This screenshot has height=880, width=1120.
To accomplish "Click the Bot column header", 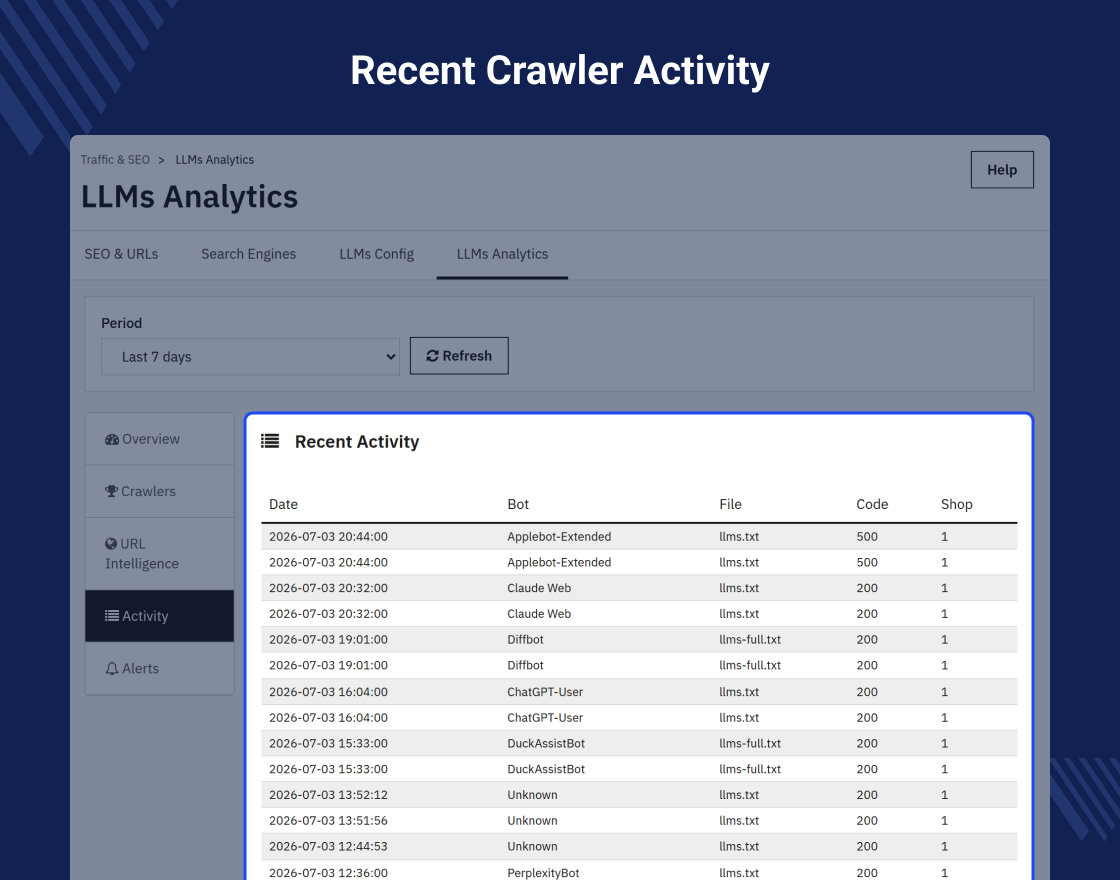I will pyautogui.click(x=518, y=504).
